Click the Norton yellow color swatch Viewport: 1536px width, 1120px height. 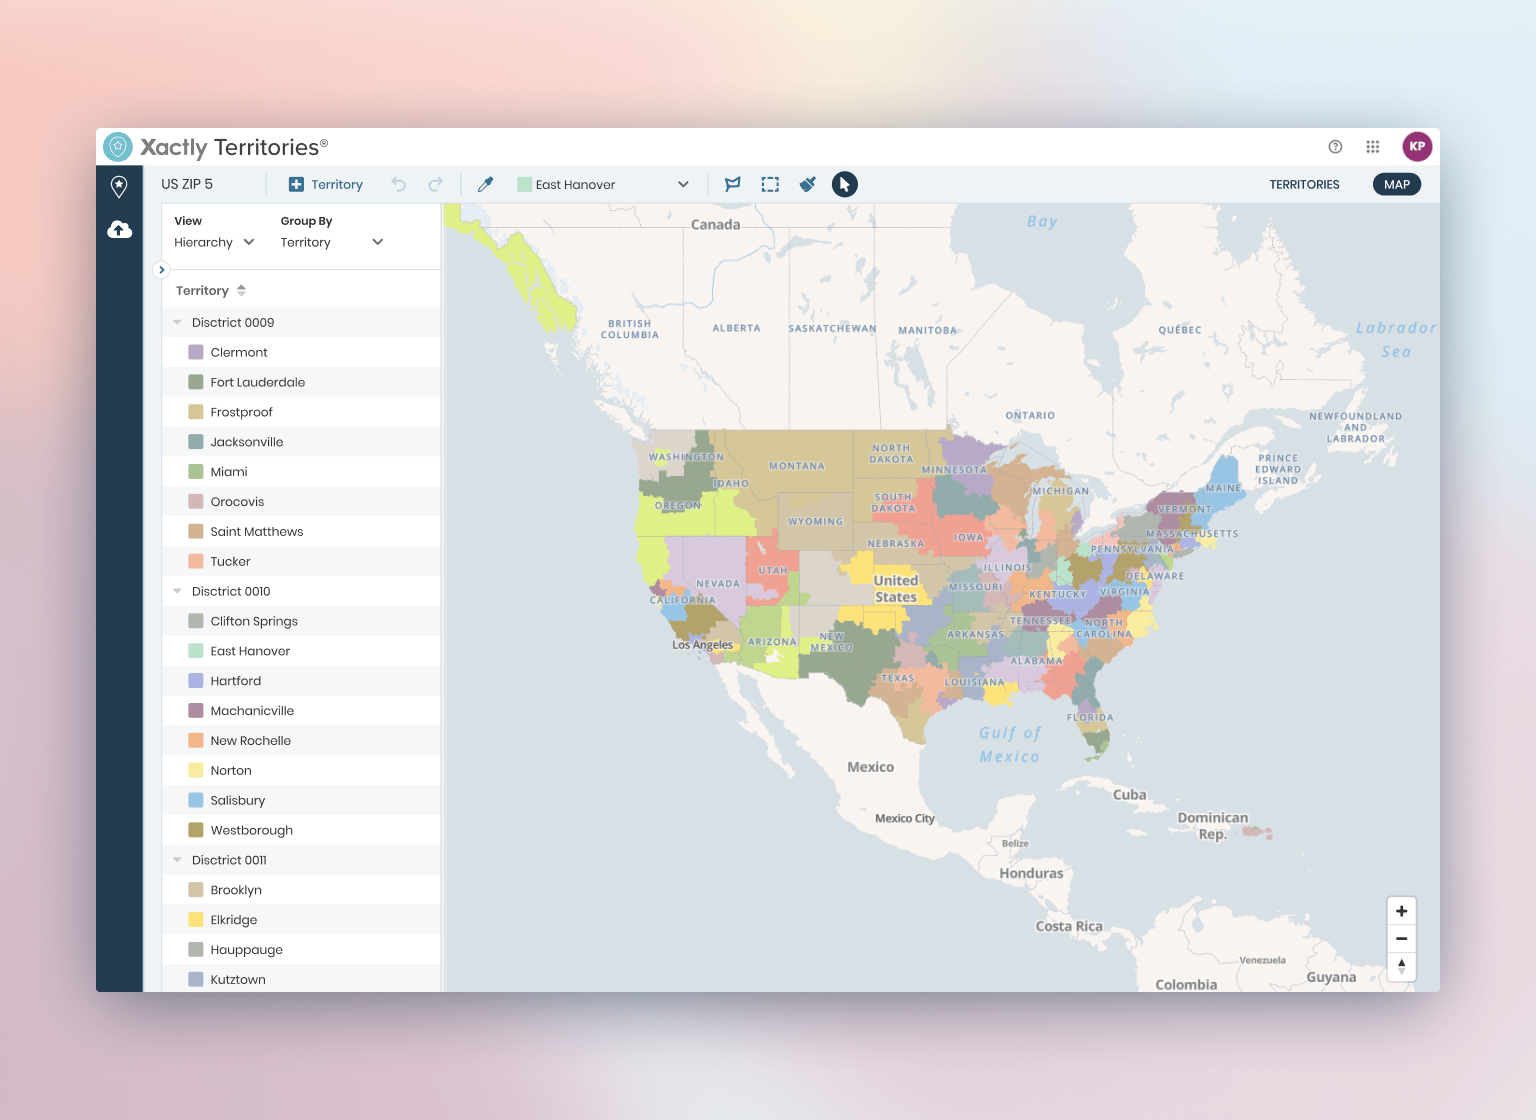click(x=196, y=771)
